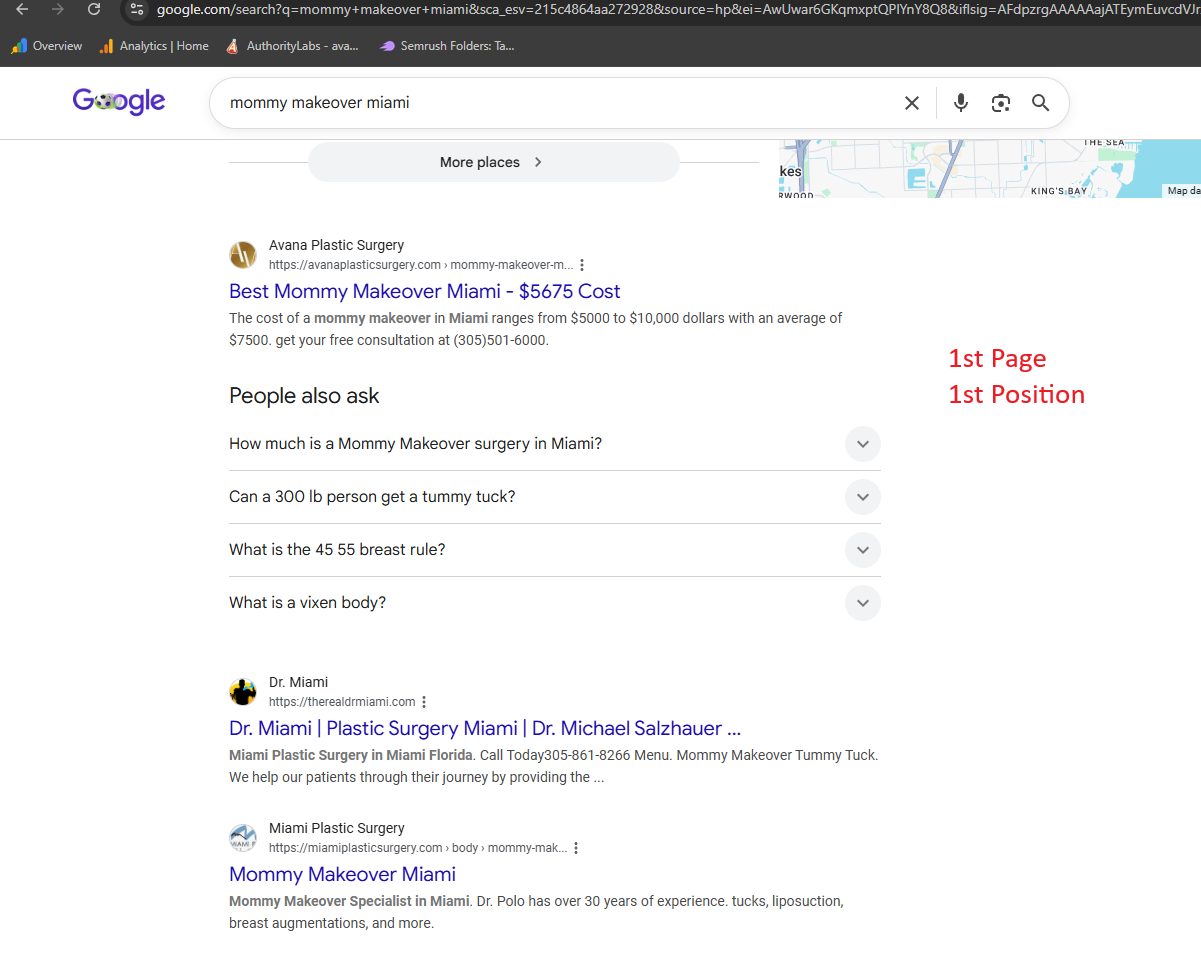Start voice search with microphone icon

tap(961, 103)
